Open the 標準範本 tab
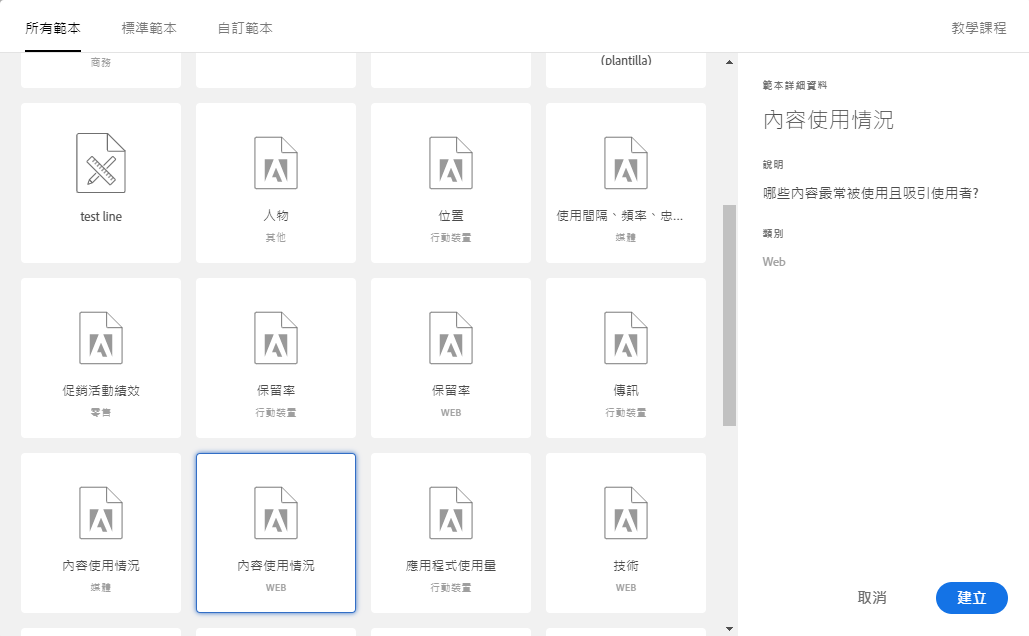The height and width of the screenshot is (636, 1029). coord(149,28)
